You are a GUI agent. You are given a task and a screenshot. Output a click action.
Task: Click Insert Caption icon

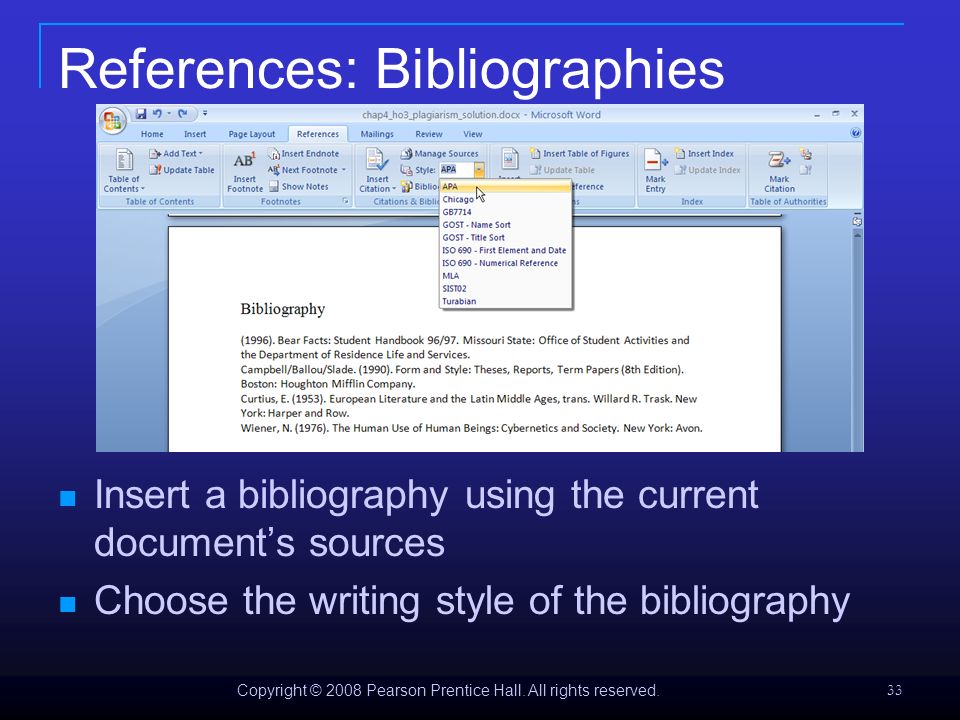point(510,159)
